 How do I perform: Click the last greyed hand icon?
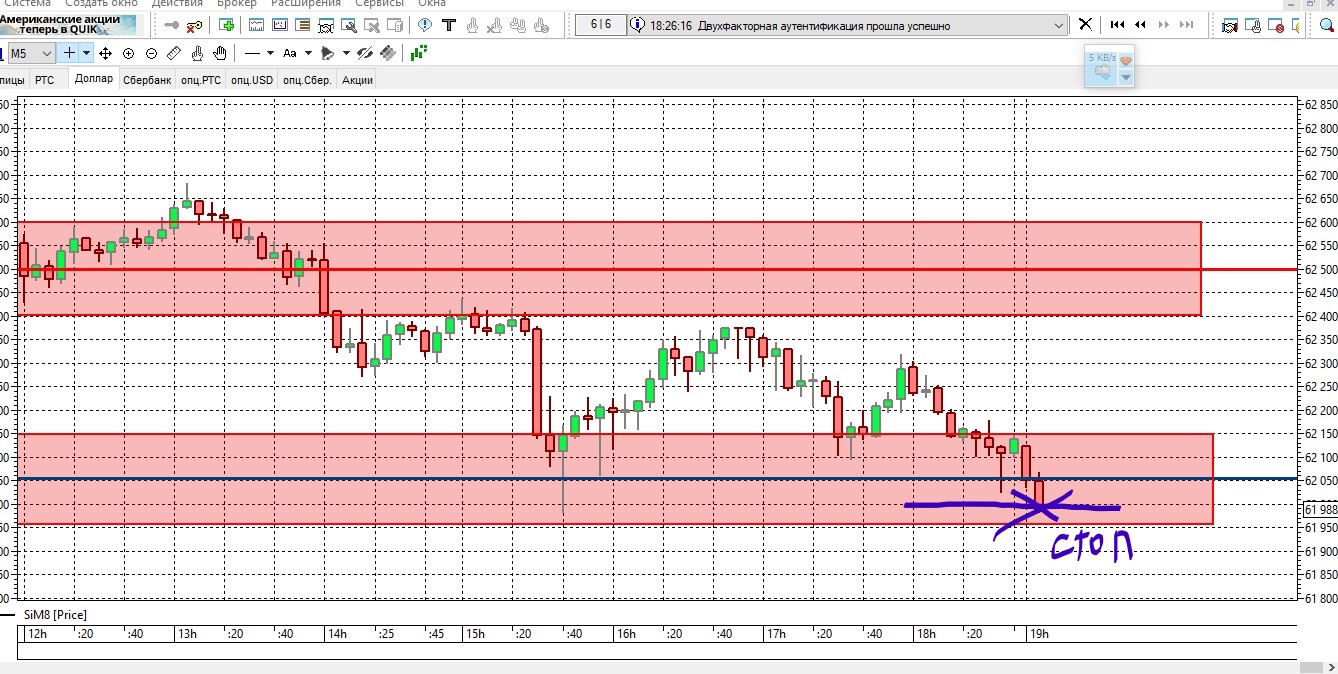point(540,25)
